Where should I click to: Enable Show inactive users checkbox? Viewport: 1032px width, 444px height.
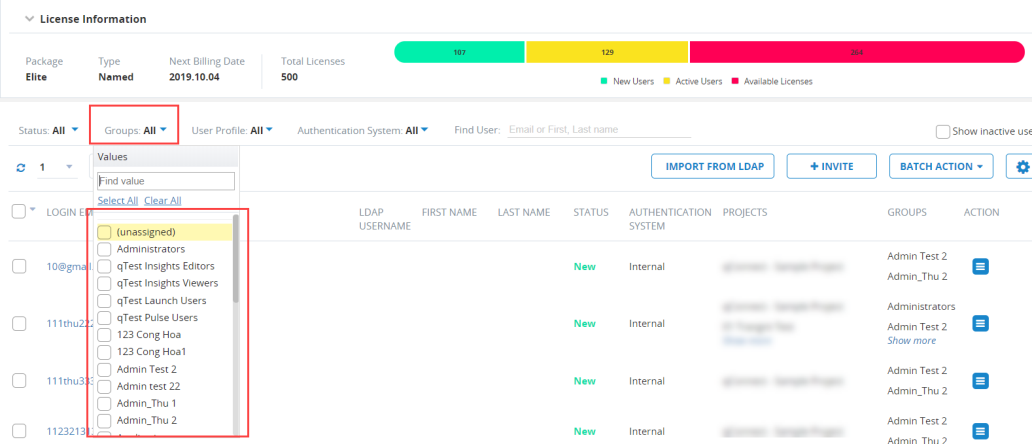pyautogui.click(x=942, y=131)
